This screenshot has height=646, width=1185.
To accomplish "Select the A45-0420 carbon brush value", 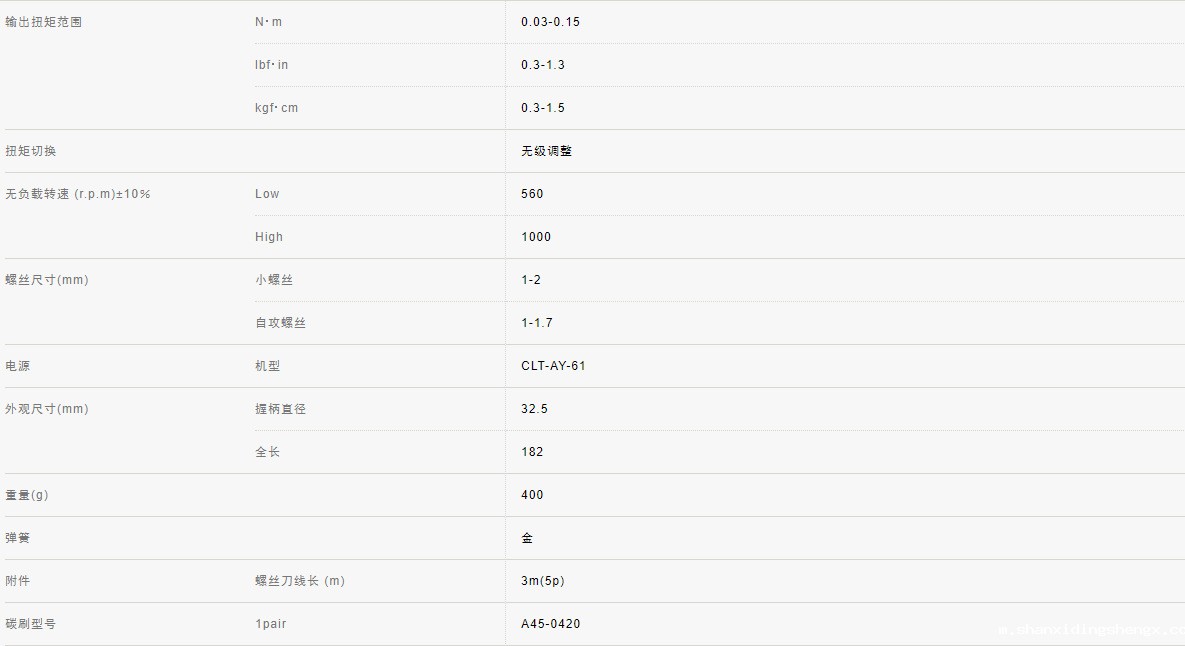I will tap(550, 624).
